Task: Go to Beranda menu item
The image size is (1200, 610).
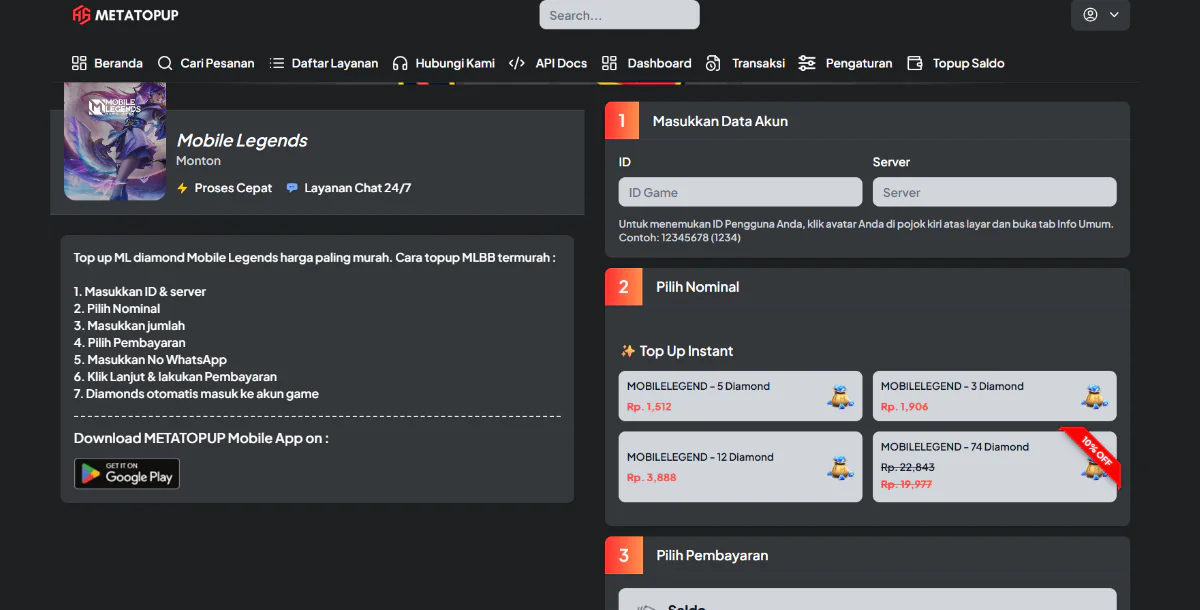Action: tap(107, 63)
